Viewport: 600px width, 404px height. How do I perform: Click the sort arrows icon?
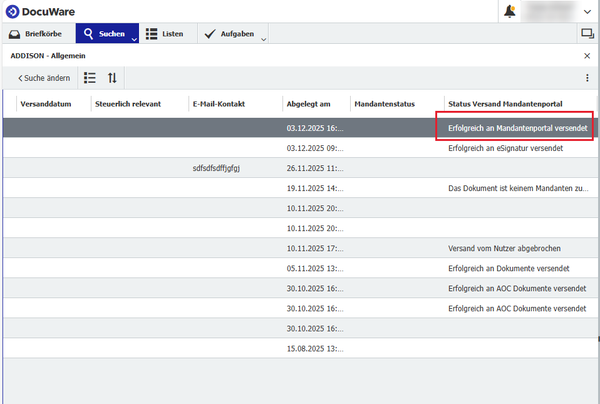pos(112,78)
